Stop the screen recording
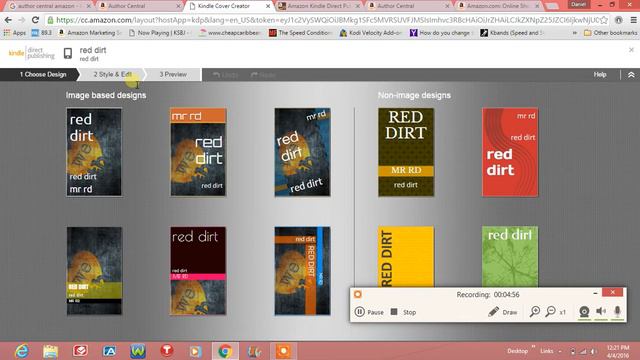Screen dimensions: 640x360 pyautogui.click(x=403, y=312)
